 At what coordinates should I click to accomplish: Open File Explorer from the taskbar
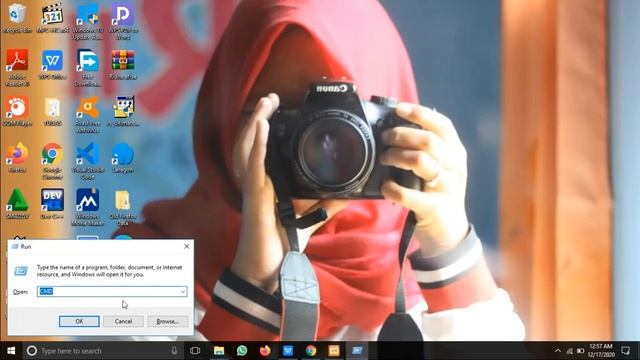coord(219,351)
